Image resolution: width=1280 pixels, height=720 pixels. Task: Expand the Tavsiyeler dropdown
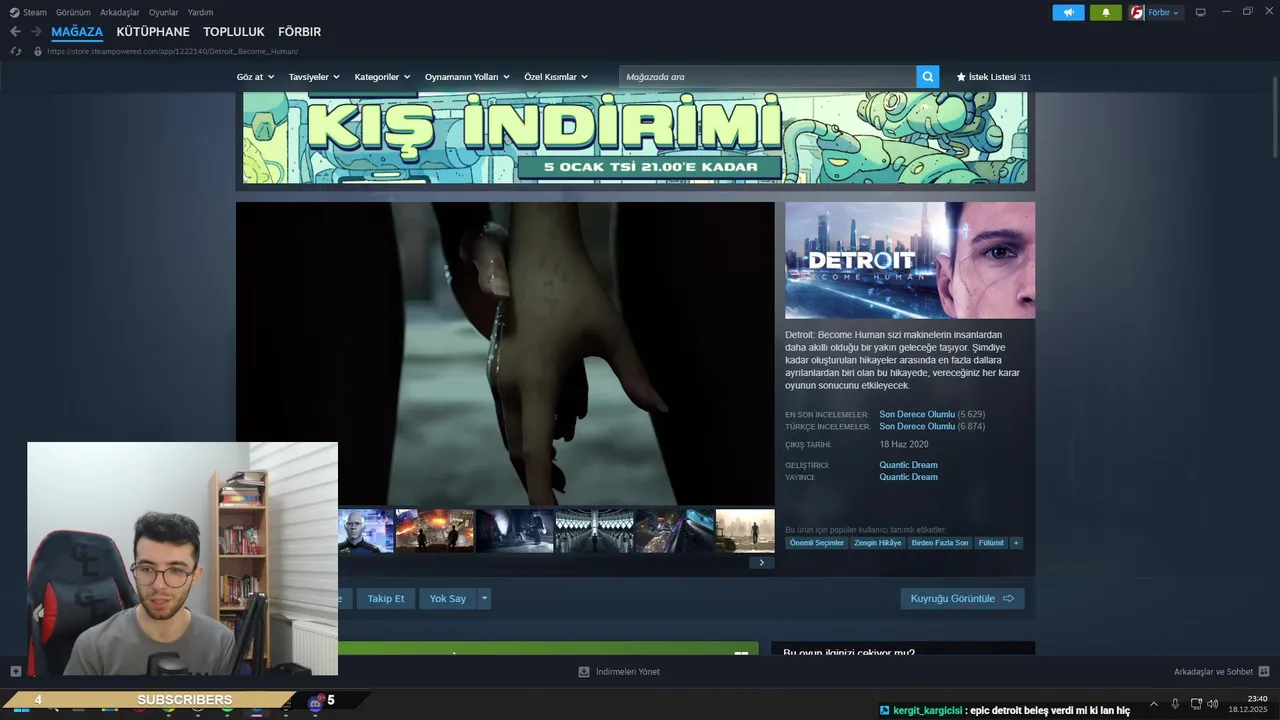314,77
